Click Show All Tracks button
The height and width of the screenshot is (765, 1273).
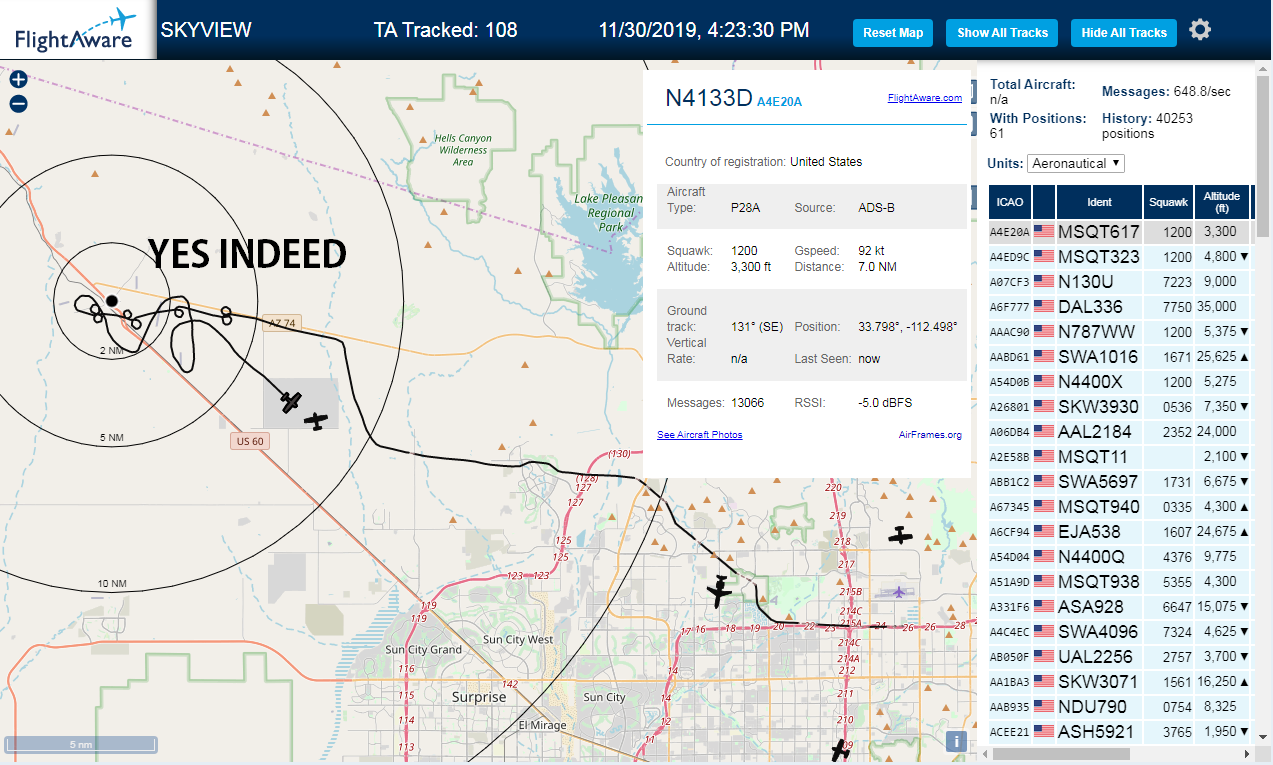1002,32
